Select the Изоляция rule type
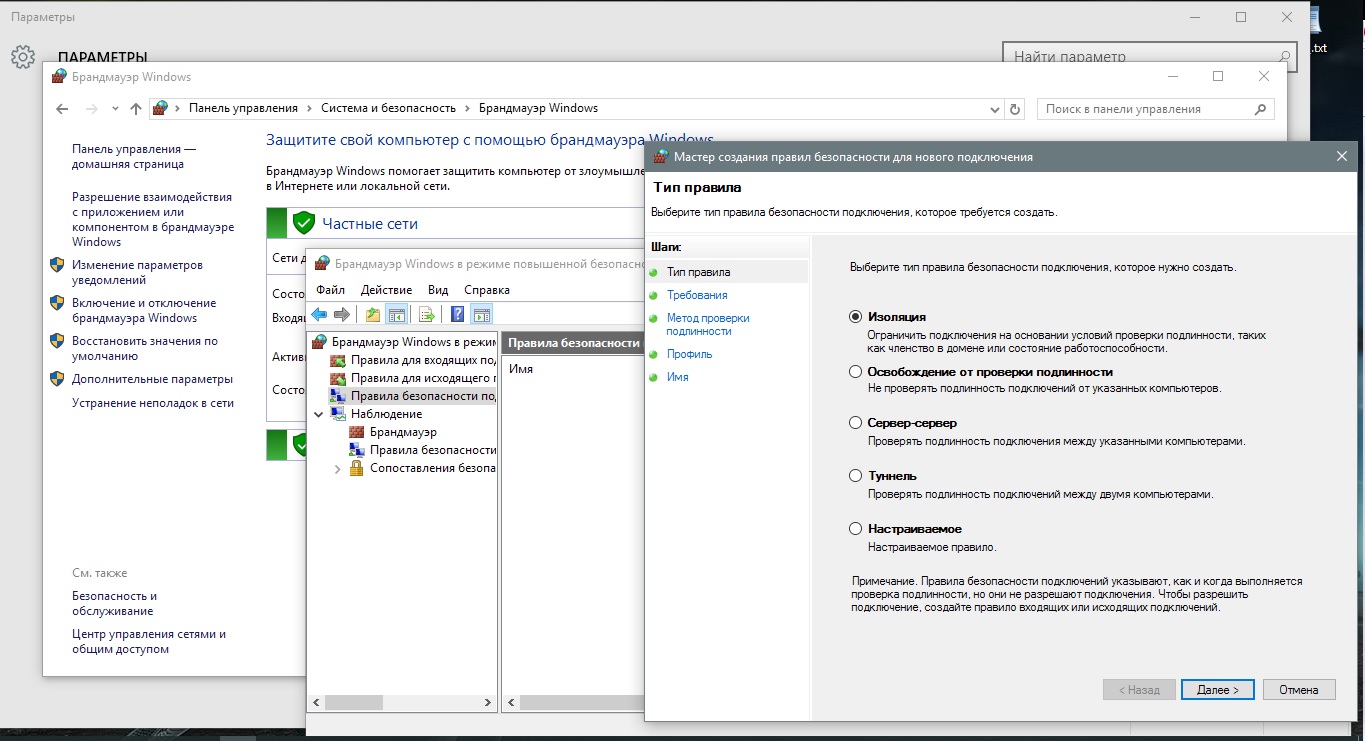1365x741 pixels. tap(855, 317)
